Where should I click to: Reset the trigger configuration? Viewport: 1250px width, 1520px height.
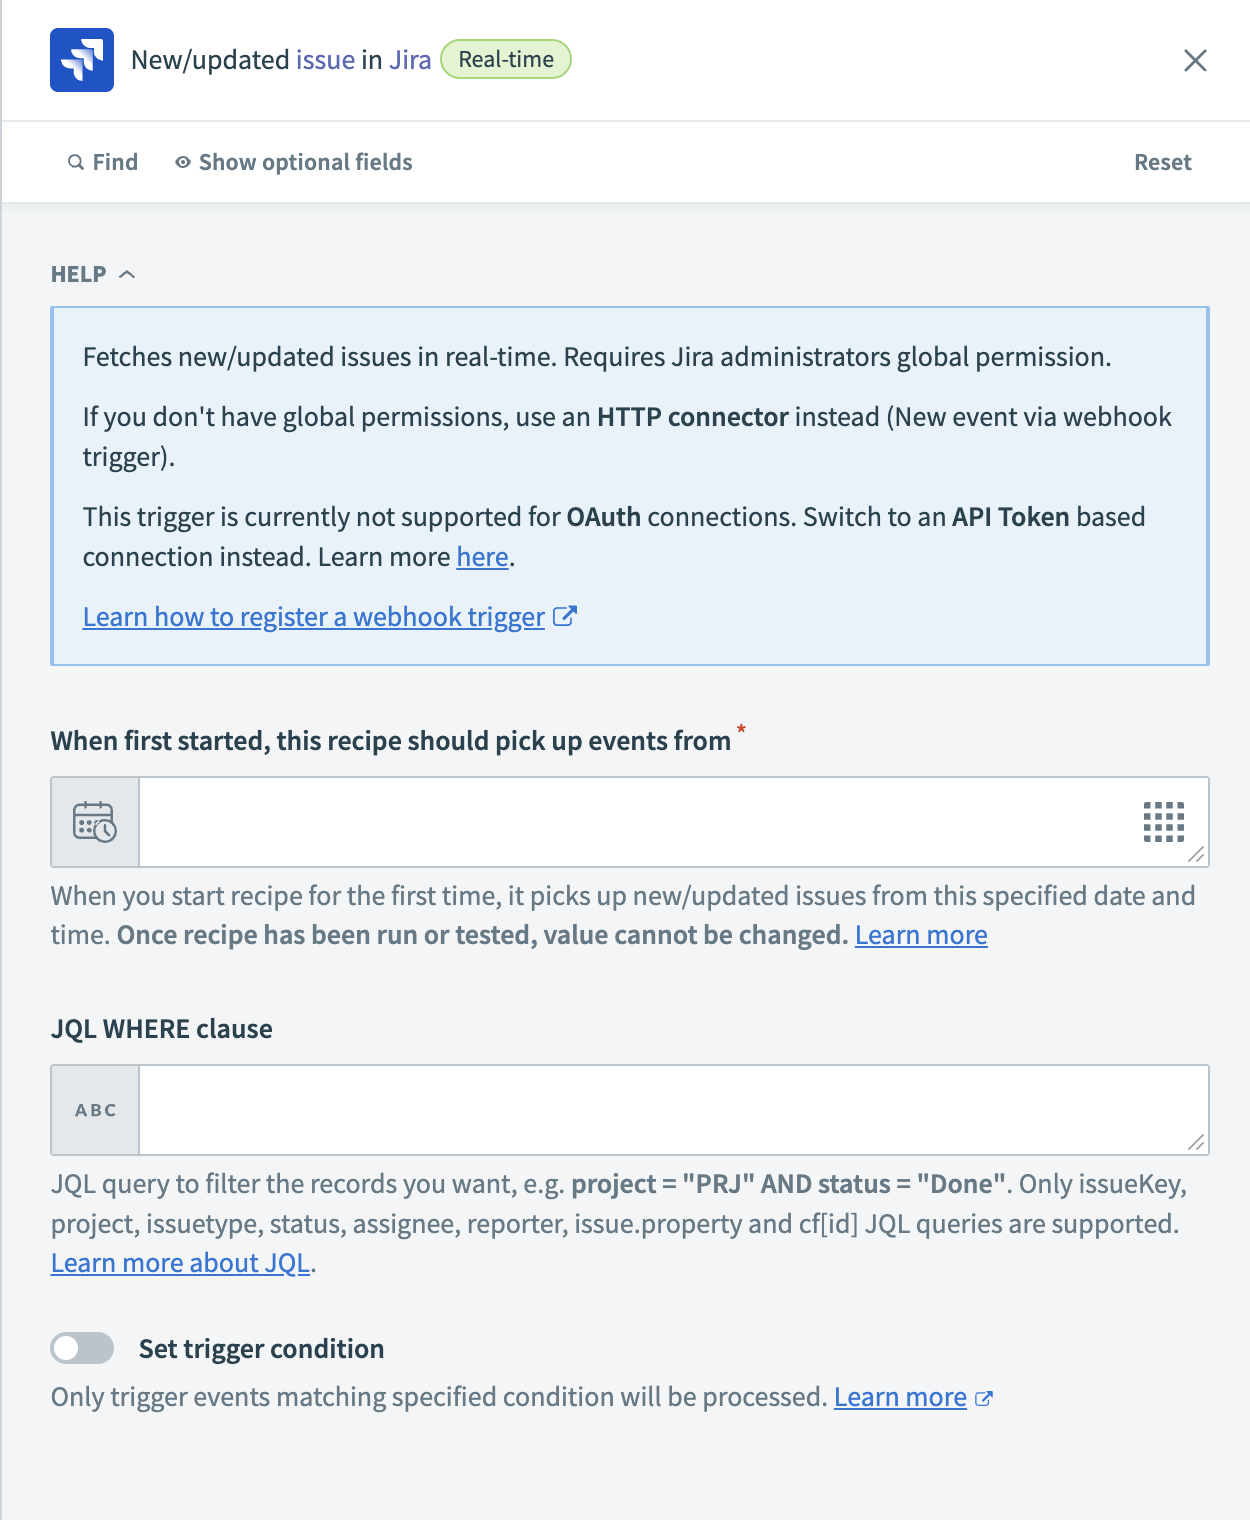1162,162
